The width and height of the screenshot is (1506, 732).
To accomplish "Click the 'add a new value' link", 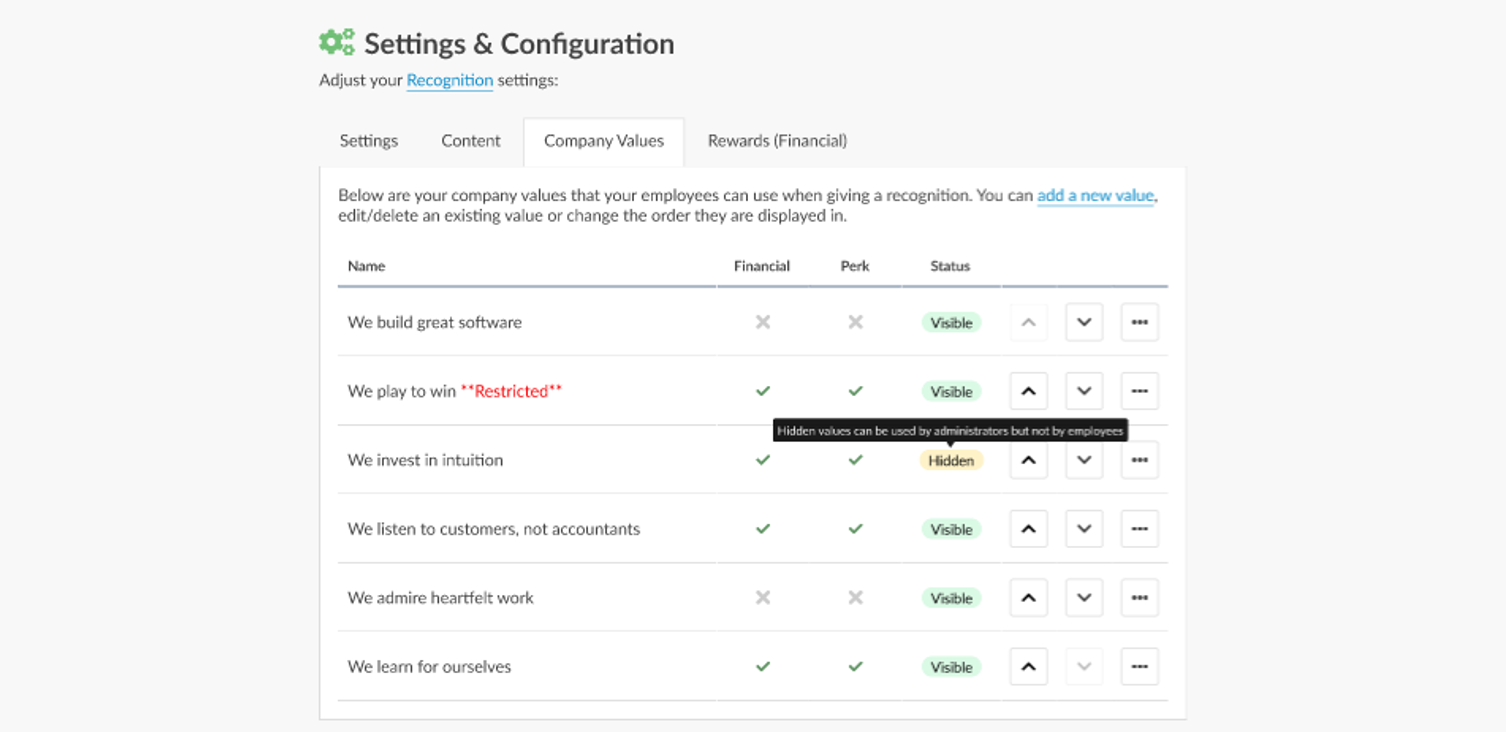I will coord(1095,196).
